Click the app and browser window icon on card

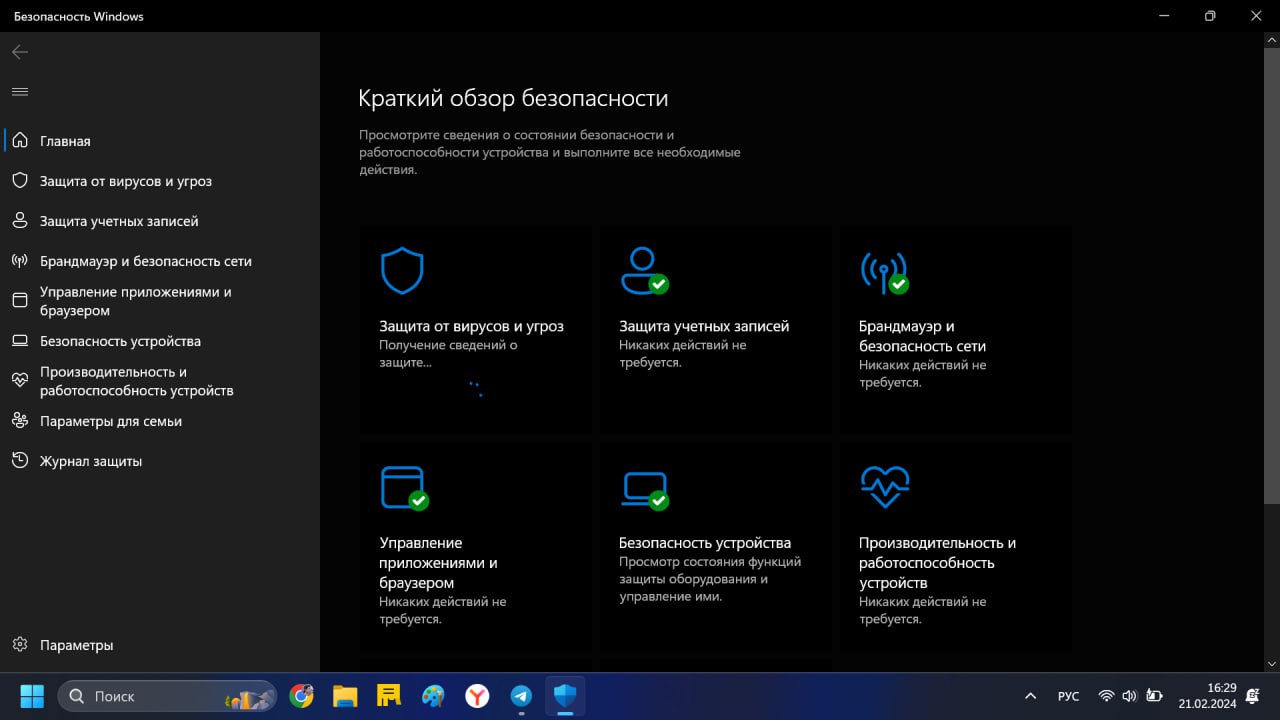[404, 488]
